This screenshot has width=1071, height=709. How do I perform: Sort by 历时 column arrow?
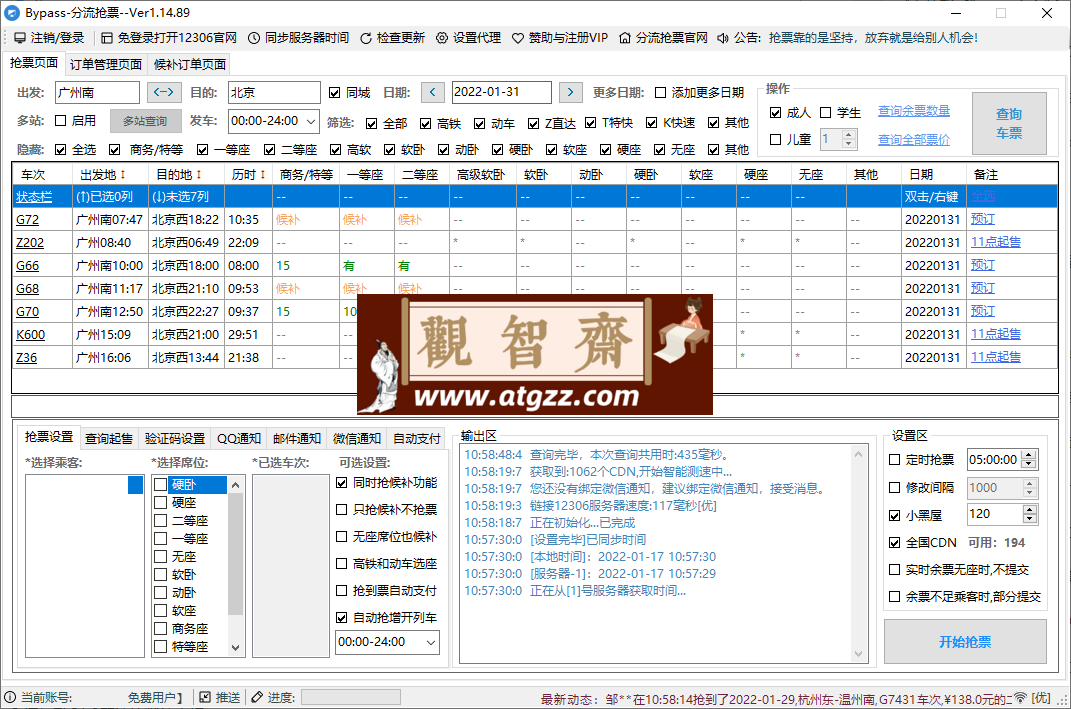(x=262, y=175)
